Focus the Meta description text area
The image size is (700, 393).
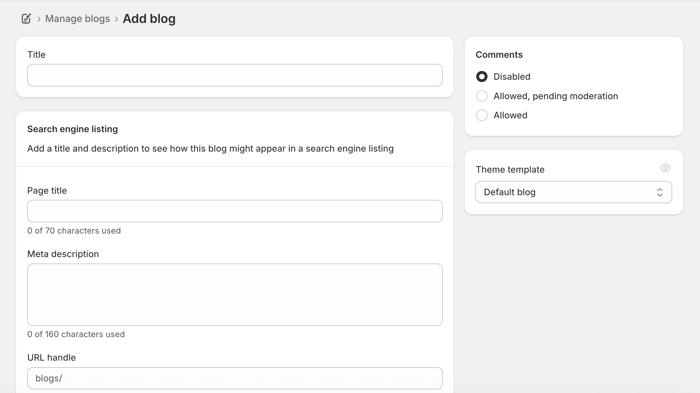pos(235,294)
